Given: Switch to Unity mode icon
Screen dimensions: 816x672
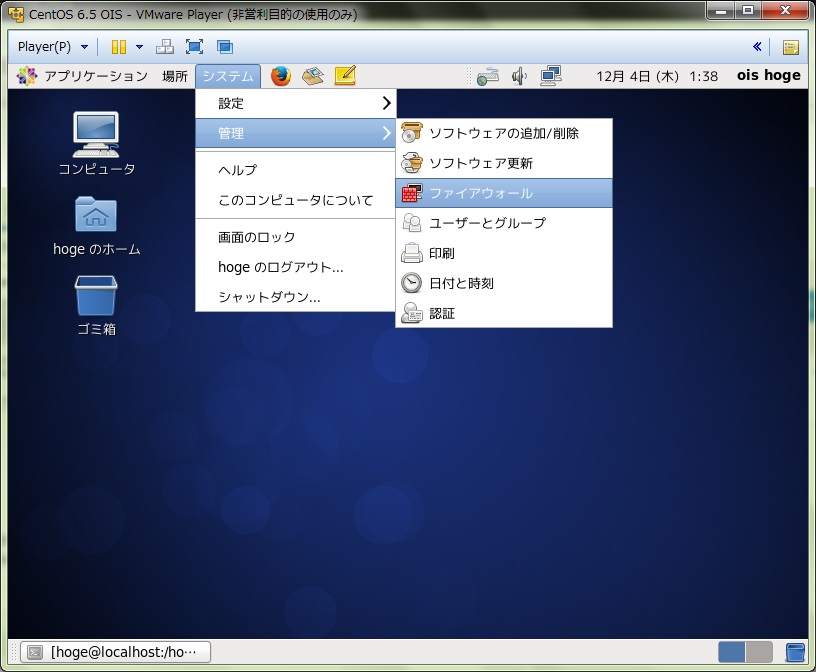Looking at the screenshot, I should [225, 47].
